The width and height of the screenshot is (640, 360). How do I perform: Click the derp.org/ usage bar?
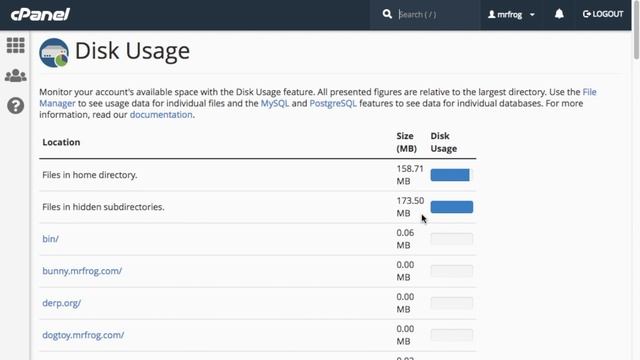coord(451,303)
